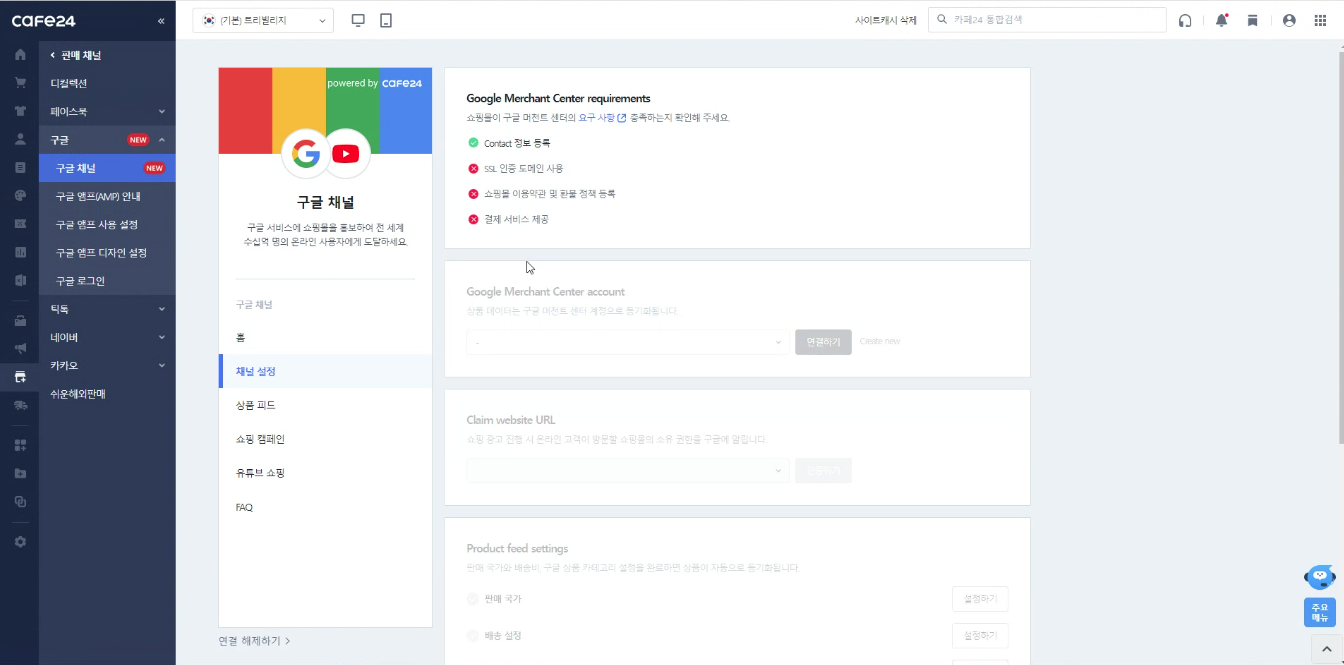The width and height of the screenshot is (1344, 665).
Task: Select the 상품 피드 tab
Action: point(325,405)
